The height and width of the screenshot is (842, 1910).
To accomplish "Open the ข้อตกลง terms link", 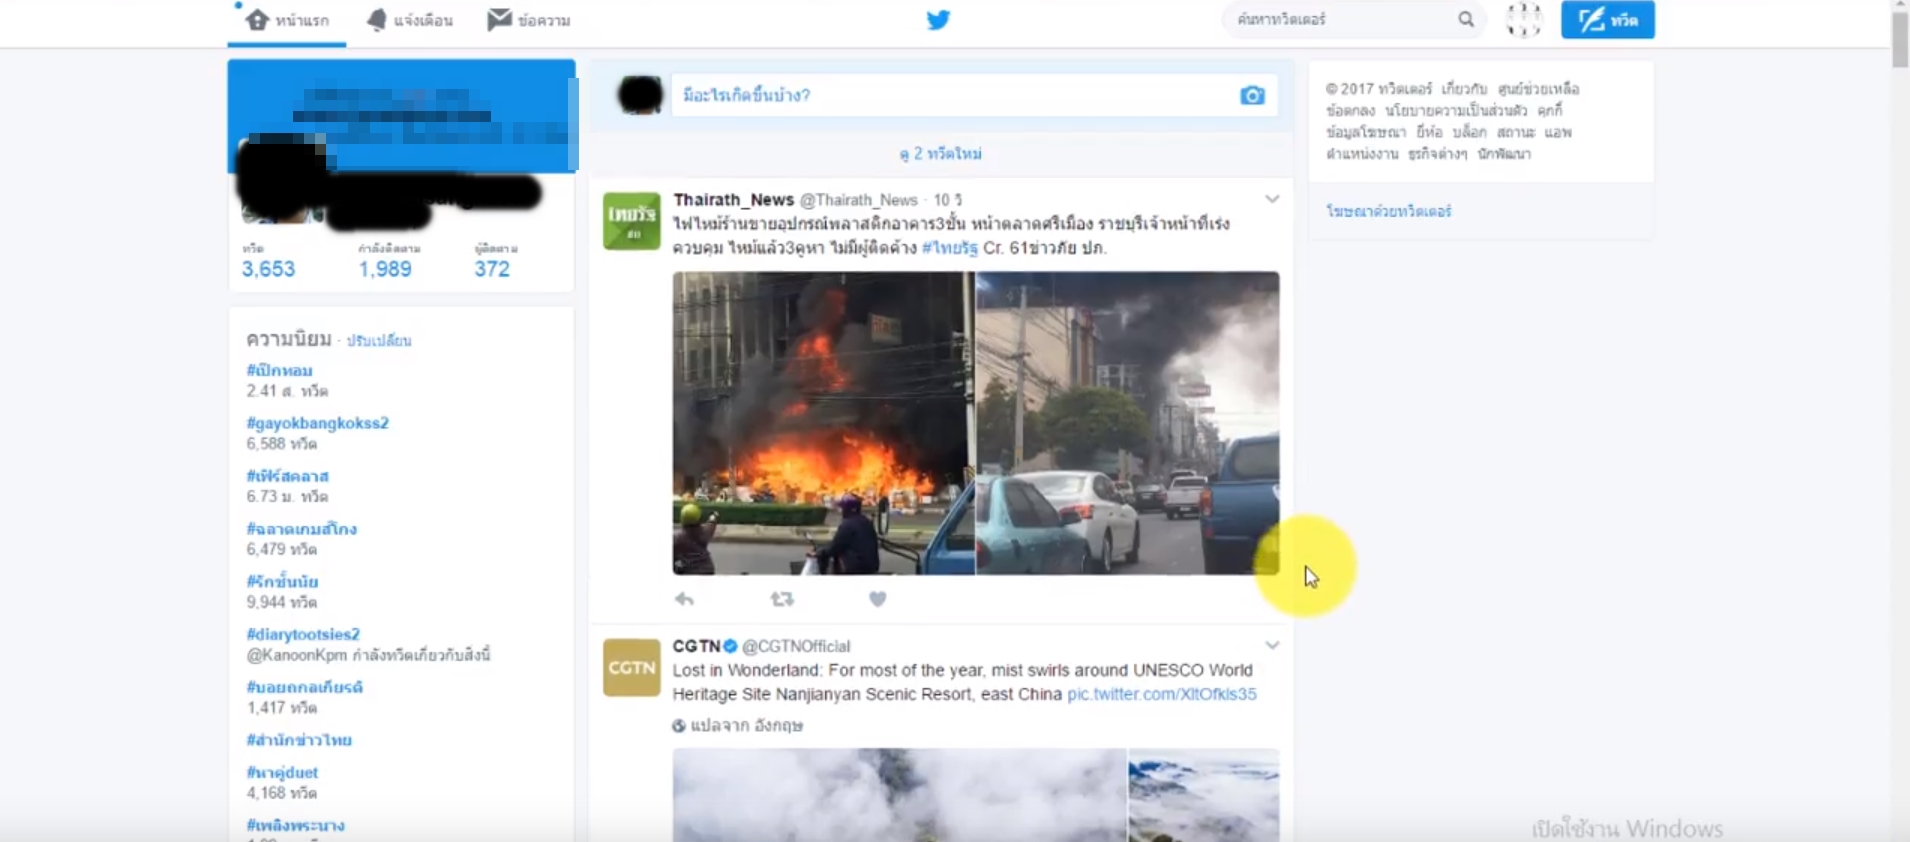I will tap(1350, 110).
